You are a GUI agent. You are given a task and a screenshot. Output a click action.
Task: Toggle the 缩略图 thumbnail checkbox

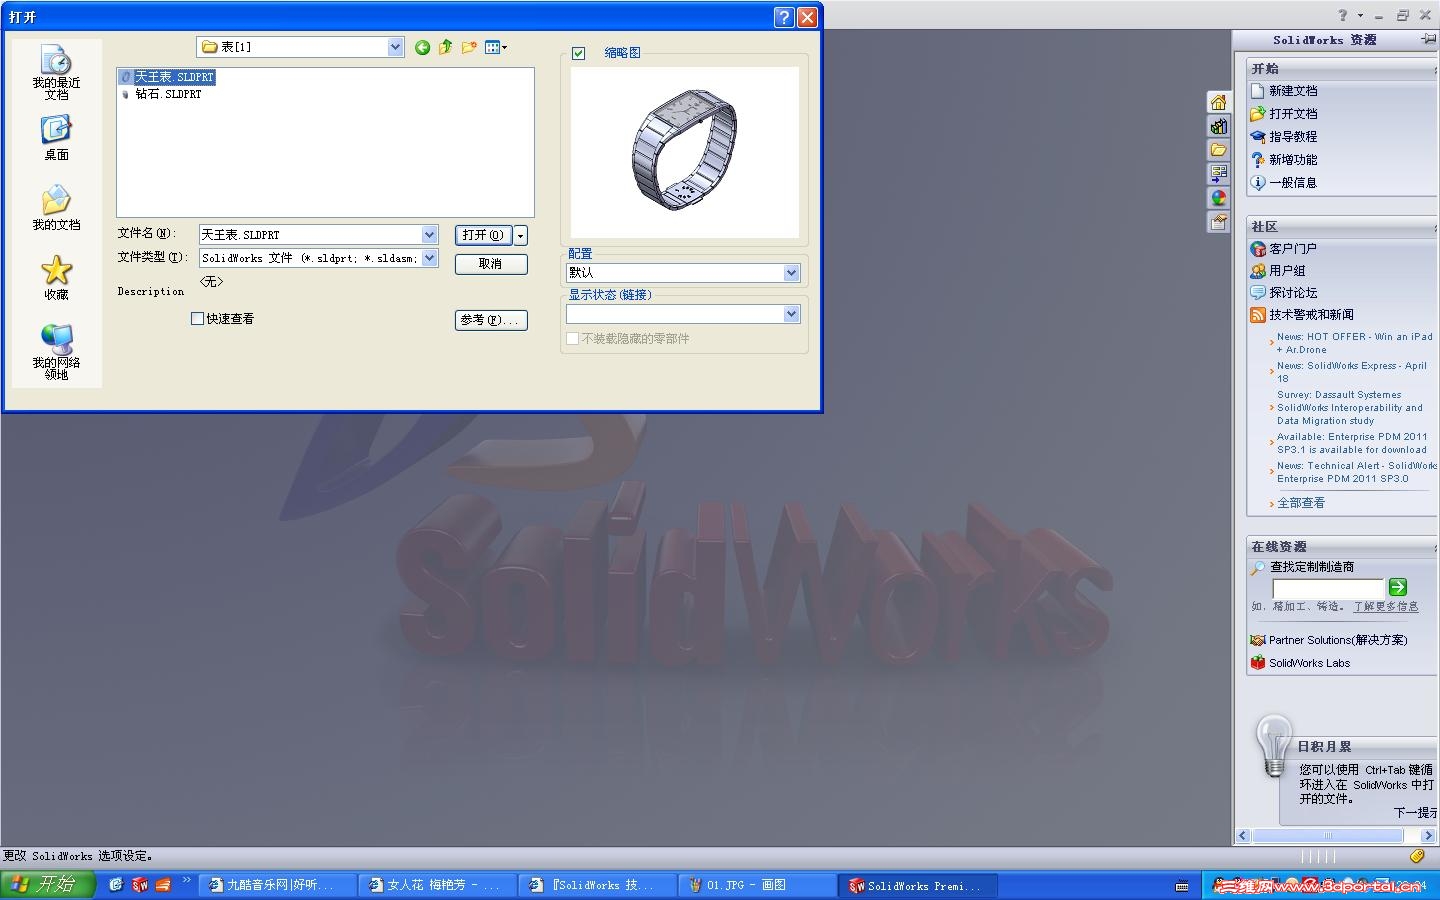click(578, 53)
